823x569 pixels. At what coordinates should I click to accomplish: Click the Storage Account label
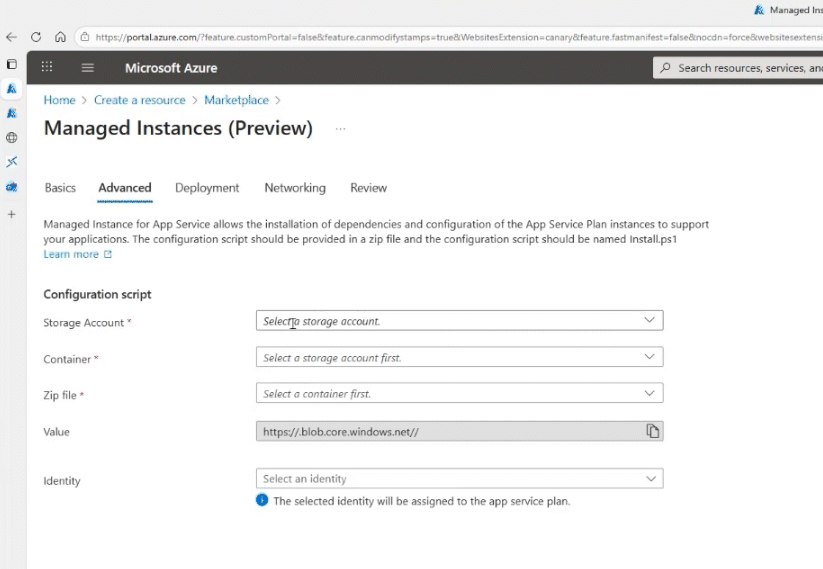tap(83, 323)
